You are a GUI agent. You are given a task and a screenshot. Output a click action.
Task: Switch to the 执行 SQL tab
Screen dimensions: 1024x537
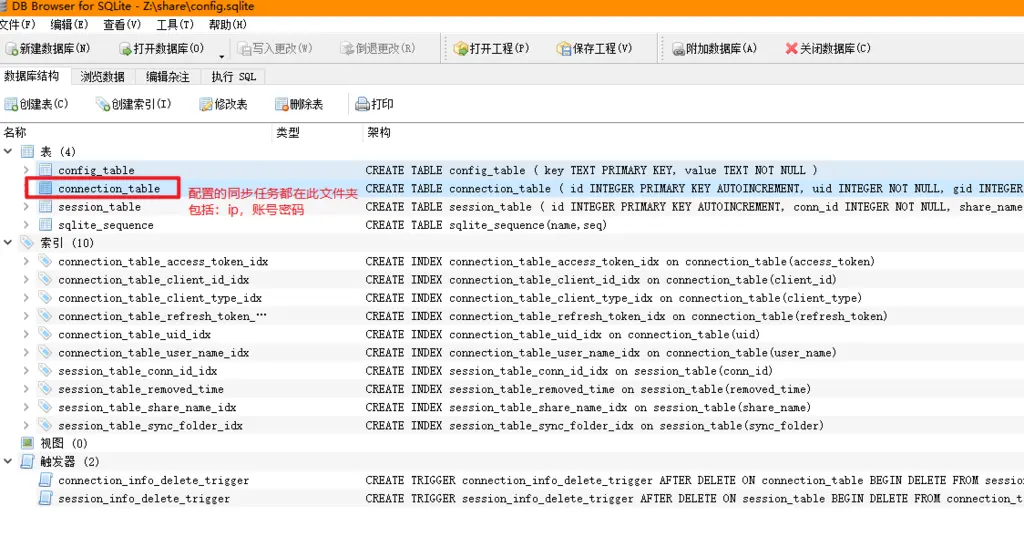pos(234,77)
